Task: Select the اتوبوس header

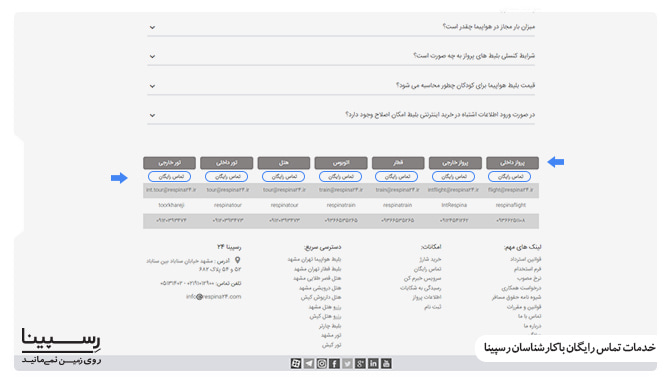Action: 341,163
